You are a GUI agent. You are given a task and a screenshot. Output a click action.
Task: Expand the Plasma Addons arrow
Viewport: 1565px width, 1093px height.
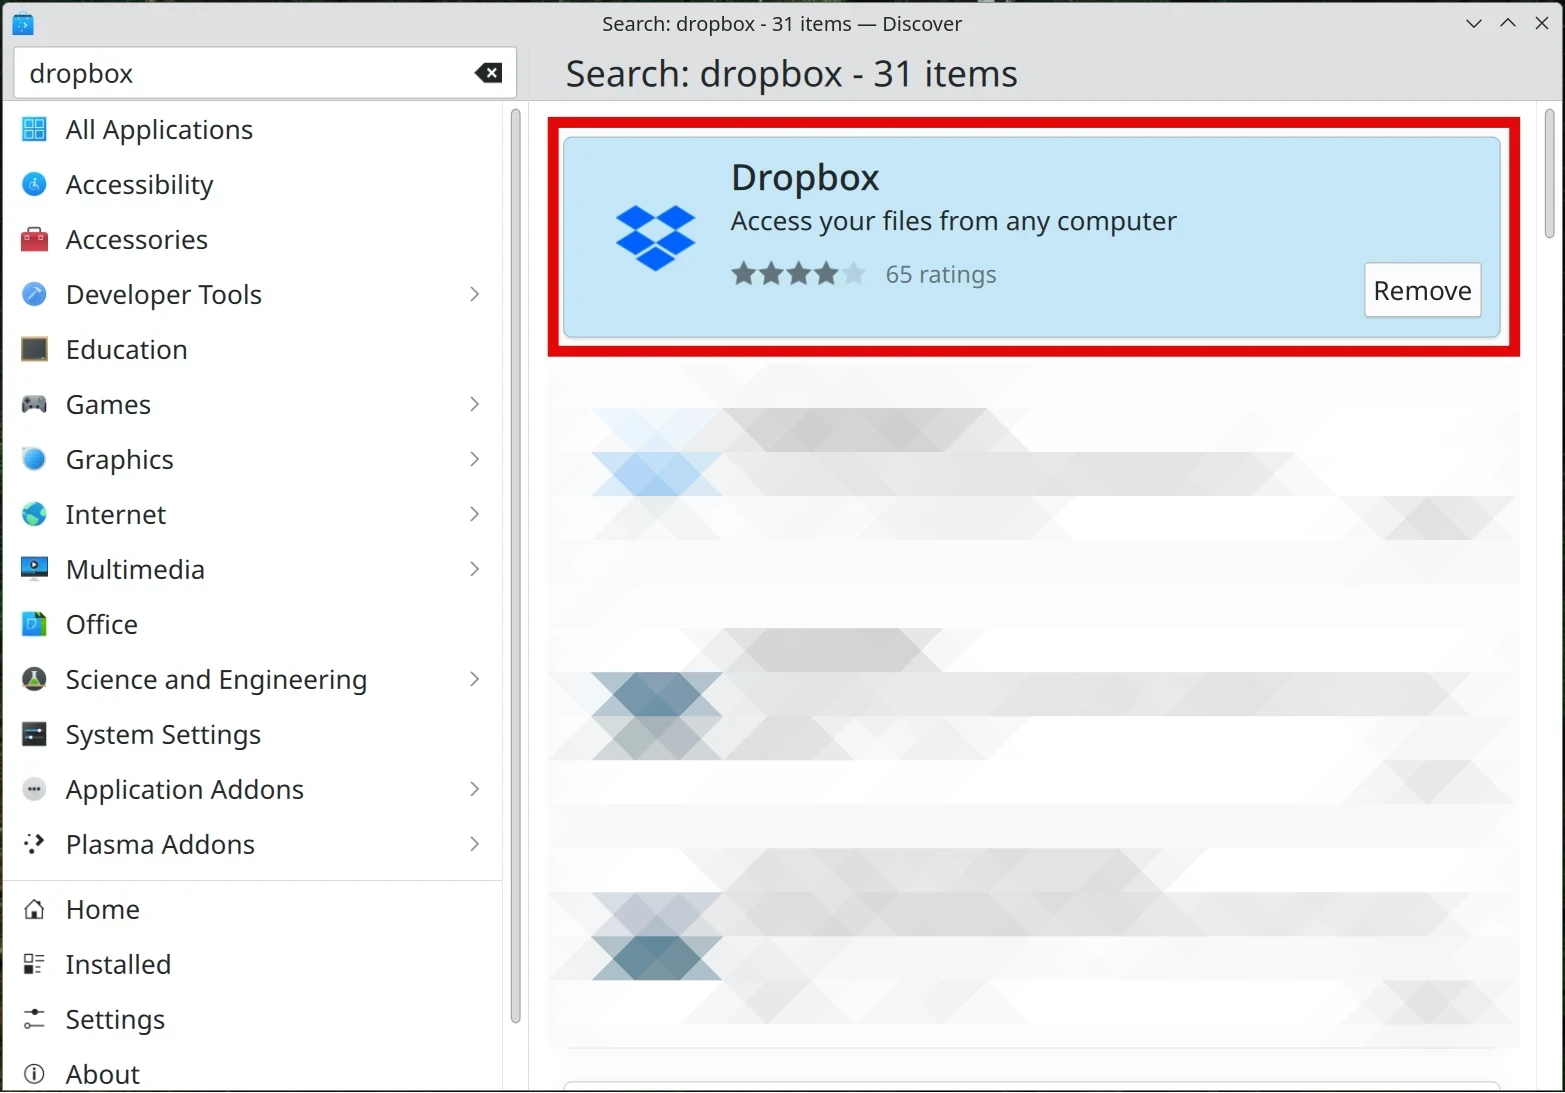[x=474, y=844]
